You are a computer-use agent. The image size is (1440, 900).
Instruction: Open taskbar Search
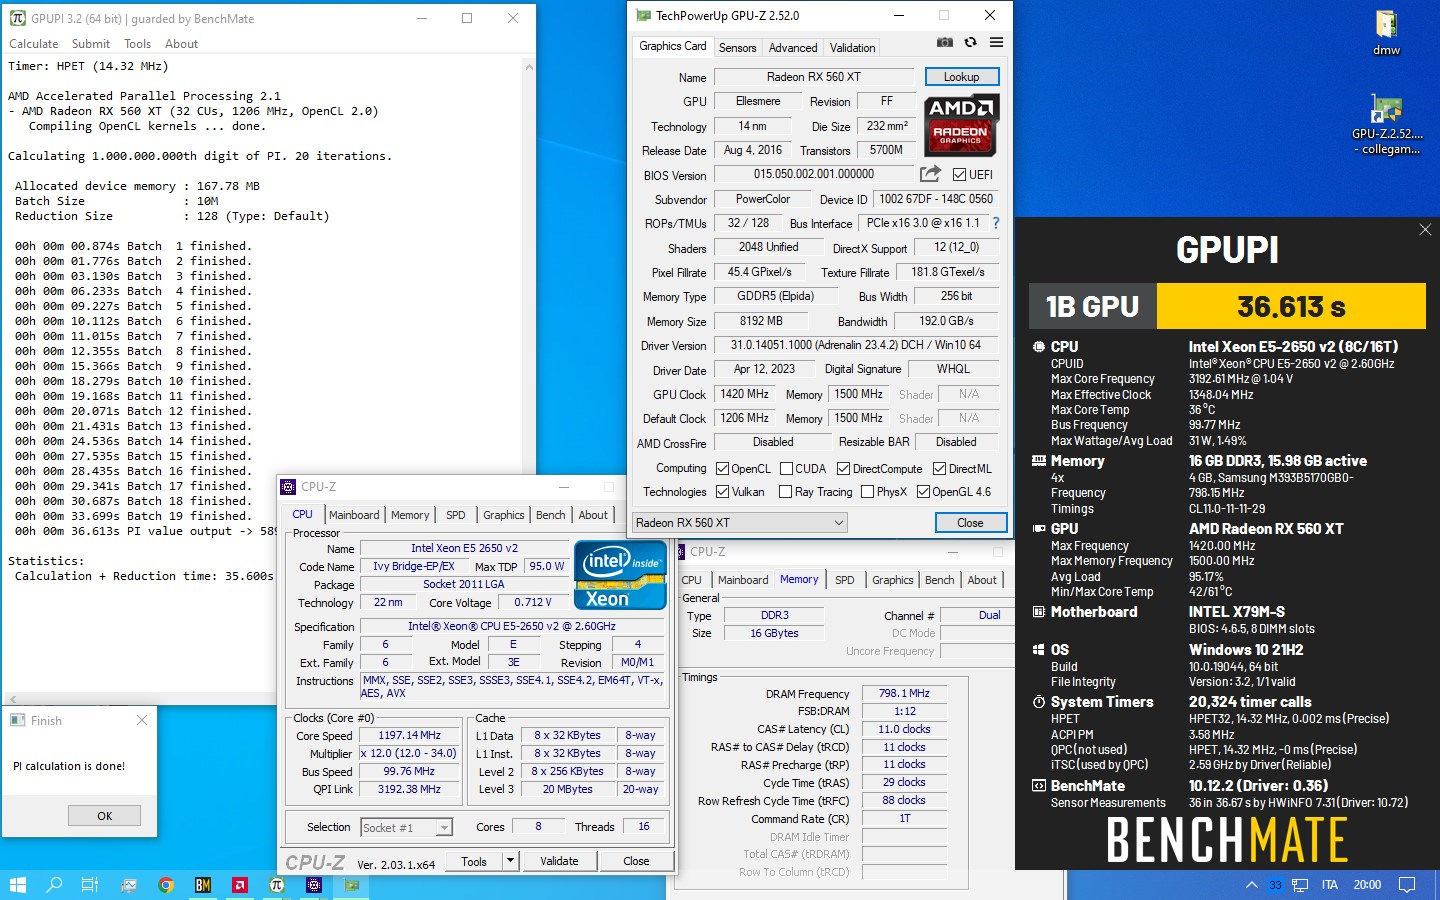click(x=54, y=885)
